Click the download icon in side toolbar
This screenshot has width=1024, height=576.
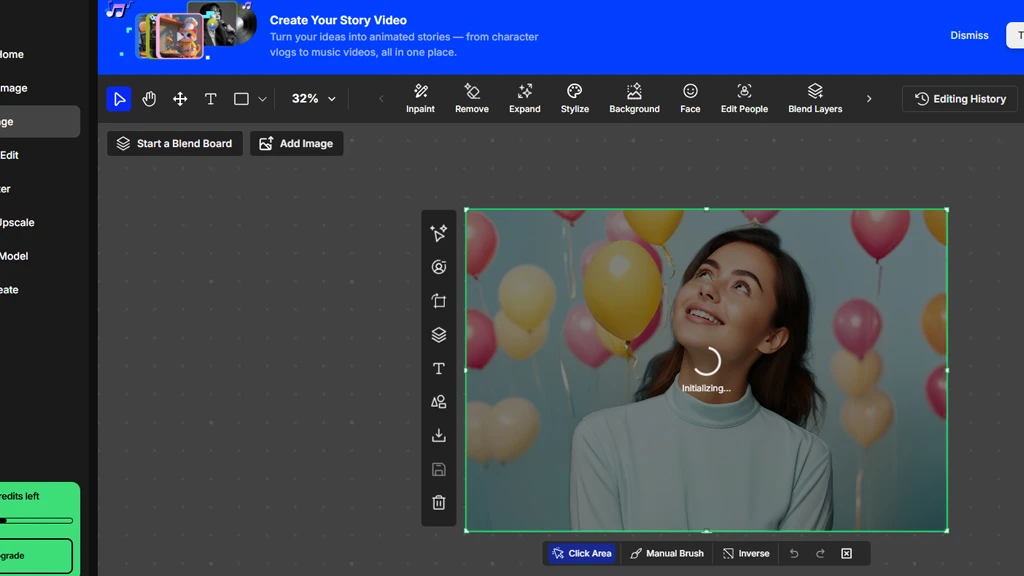pyautogui.click(x=438, y=436)
